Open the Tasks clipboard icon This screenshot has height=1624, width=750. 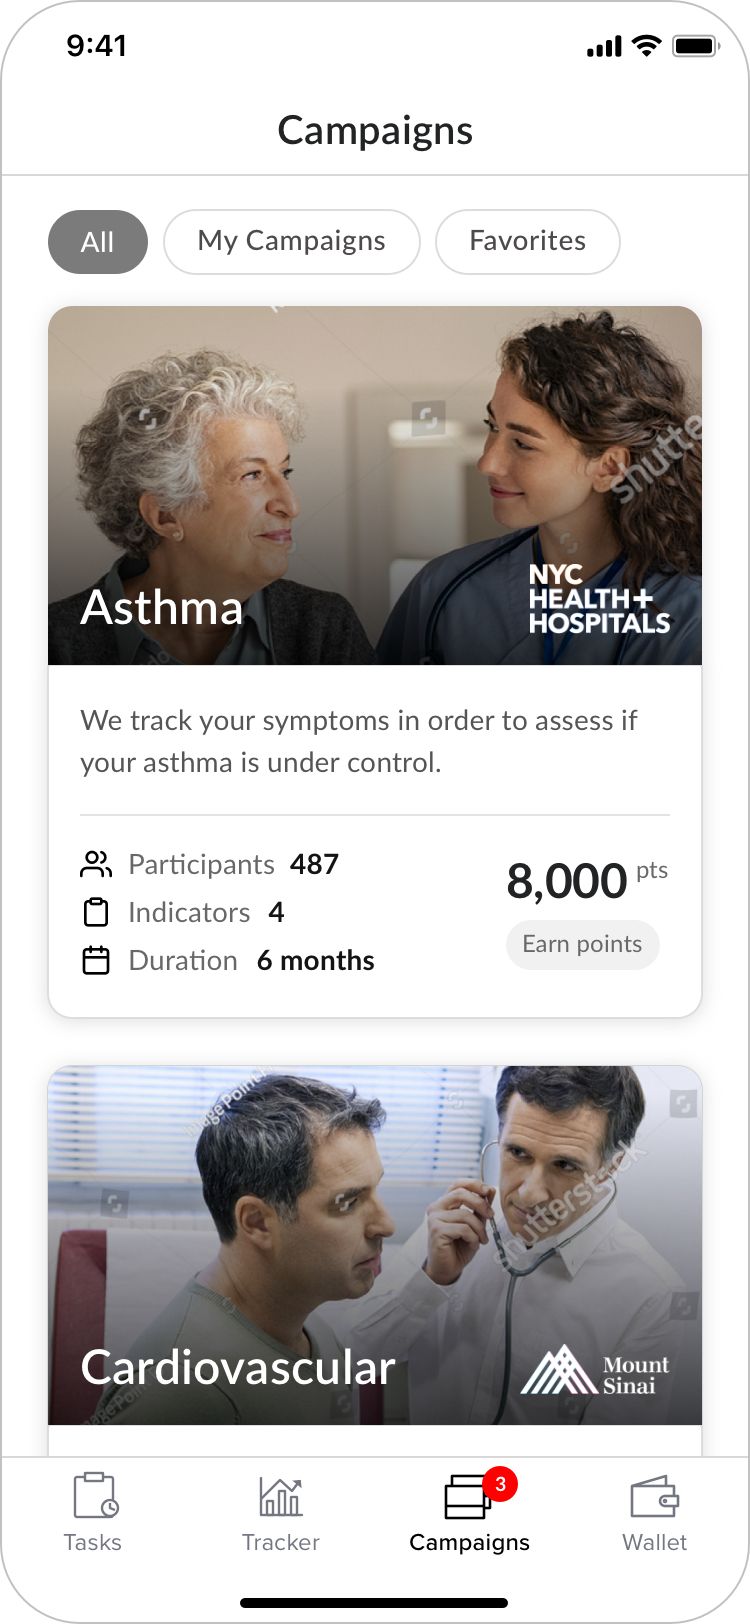tap(95, 1496)
